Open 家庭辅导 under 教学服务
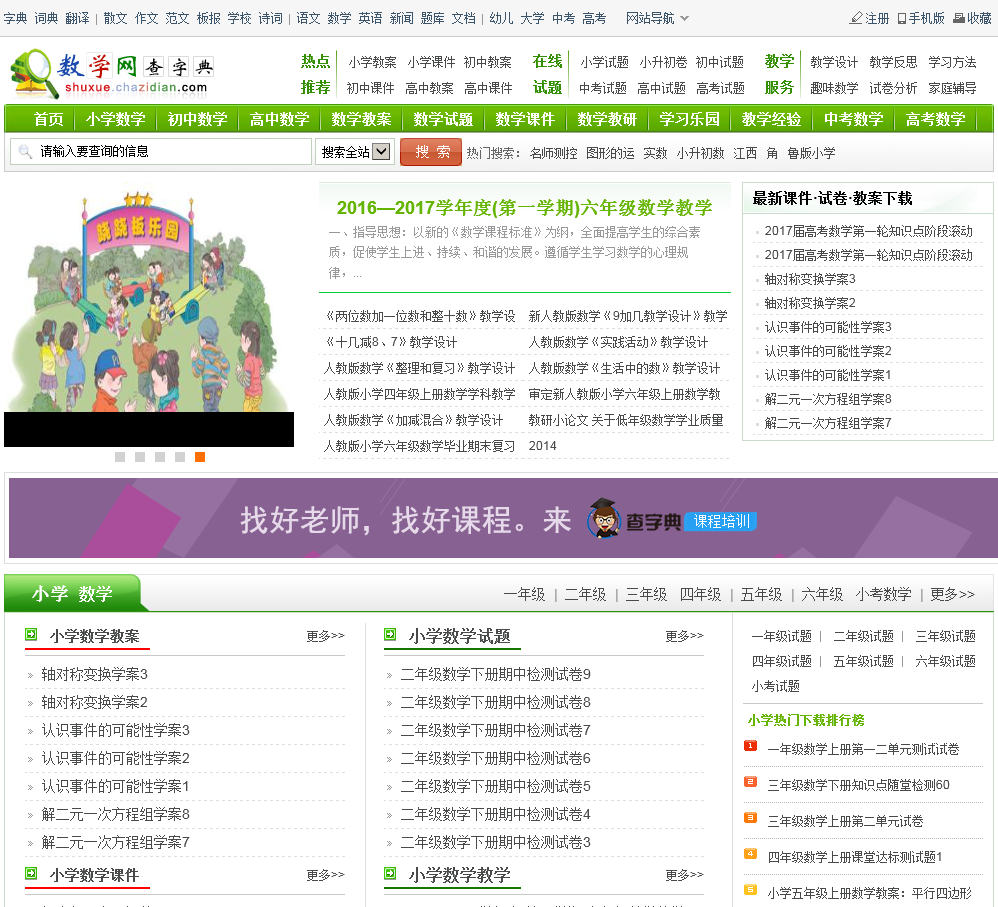The height and width of the screenshot is (907, 998). click(952, 88)
